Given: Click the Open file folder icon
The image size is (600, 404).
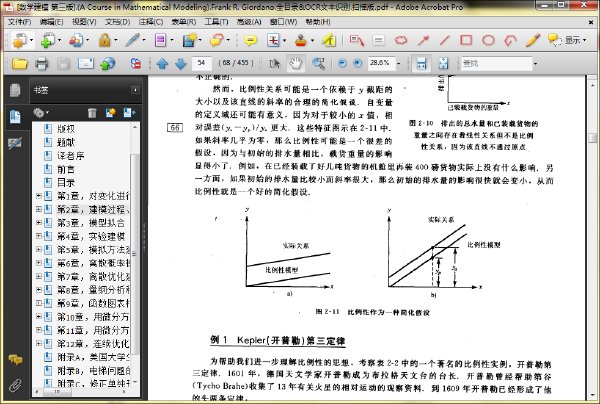Looking at the screenshot, I should click(x=19, y=63).
